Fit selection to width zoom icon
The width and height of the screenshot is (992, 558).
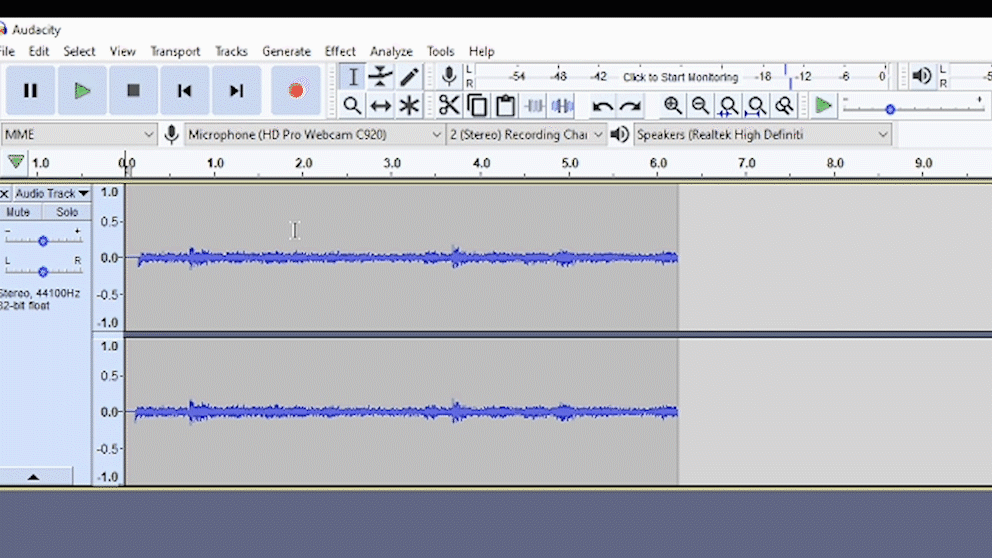pyautogui.click(x=728, y=105)
